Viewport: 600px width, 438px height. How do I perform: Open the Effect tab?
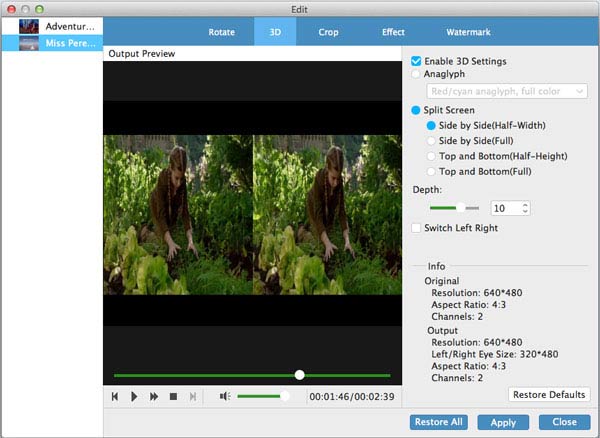(393, 32)
